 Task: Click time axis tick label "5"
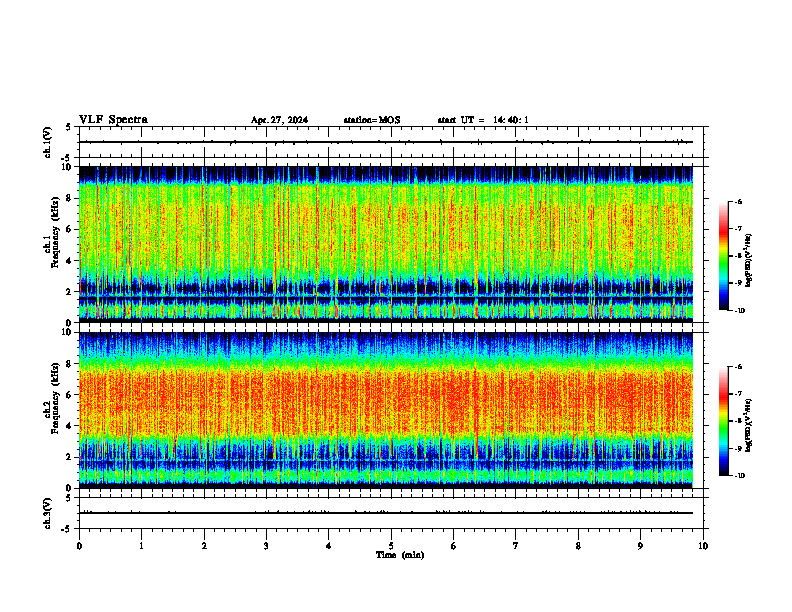(x=391, y=546)
